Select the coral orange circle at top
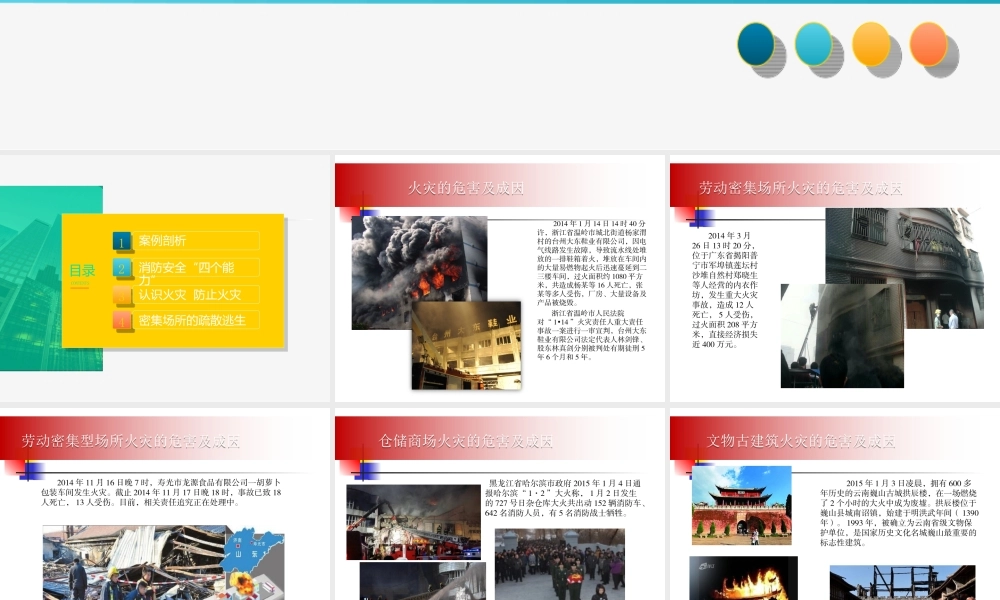The width and height of the screenshot is (1000, 600). click(x=928, y=44)
